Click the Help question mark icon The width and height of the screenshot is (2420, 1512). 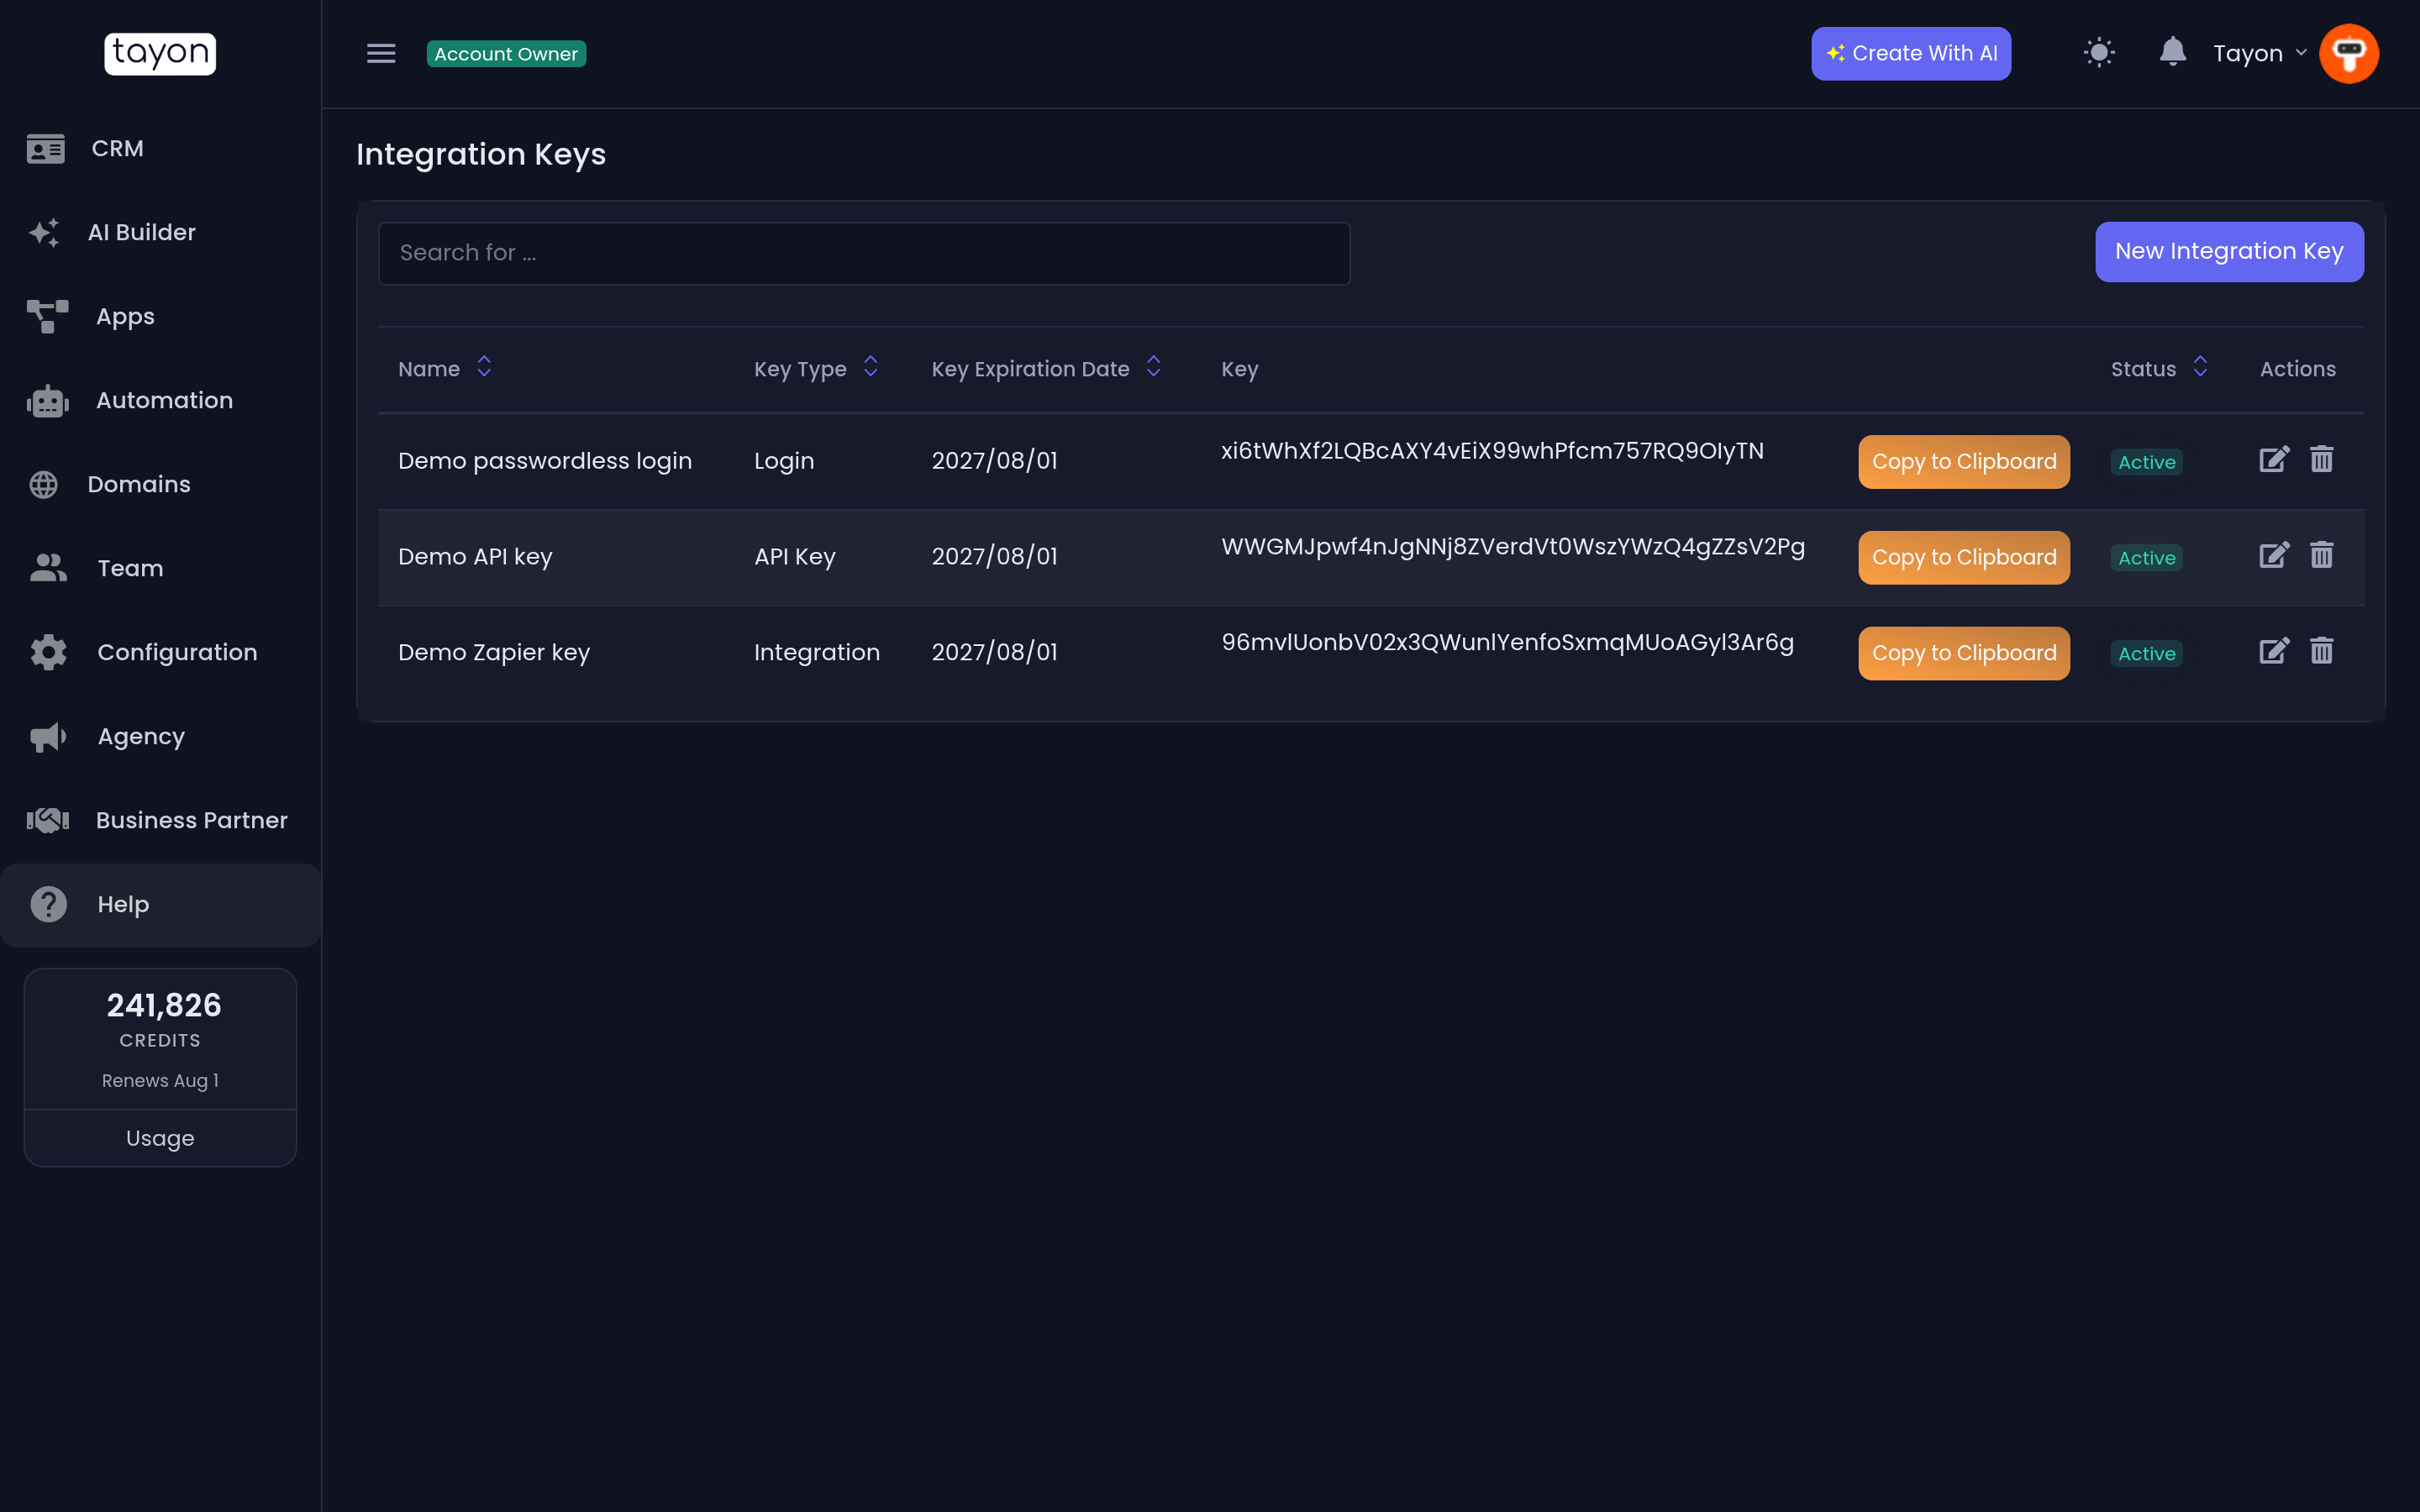[48, 904]
